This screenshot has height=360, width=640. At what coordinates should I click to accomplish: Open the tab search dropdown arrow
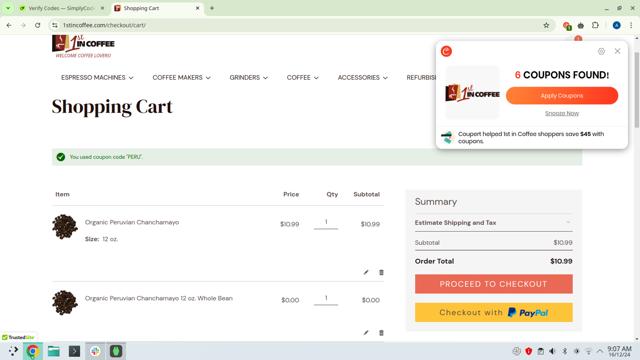[x=8, y=8]
